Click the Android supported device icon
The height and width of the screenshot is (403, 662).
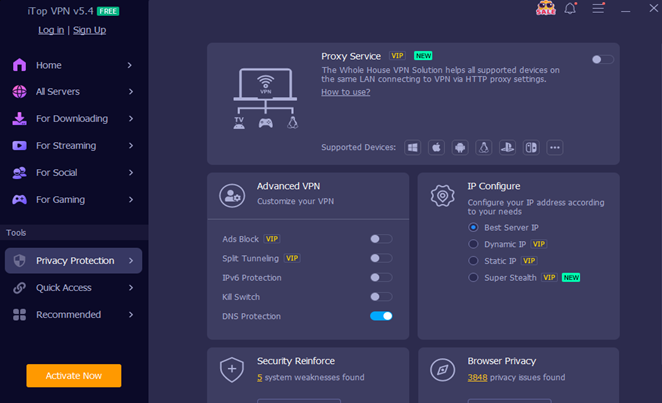pyautogui.click(x=460, y=147)
